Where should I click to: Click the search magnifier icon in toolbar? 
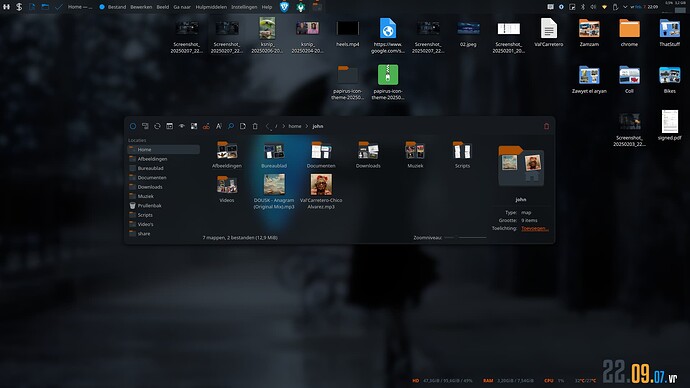click(x=231, y=126)
